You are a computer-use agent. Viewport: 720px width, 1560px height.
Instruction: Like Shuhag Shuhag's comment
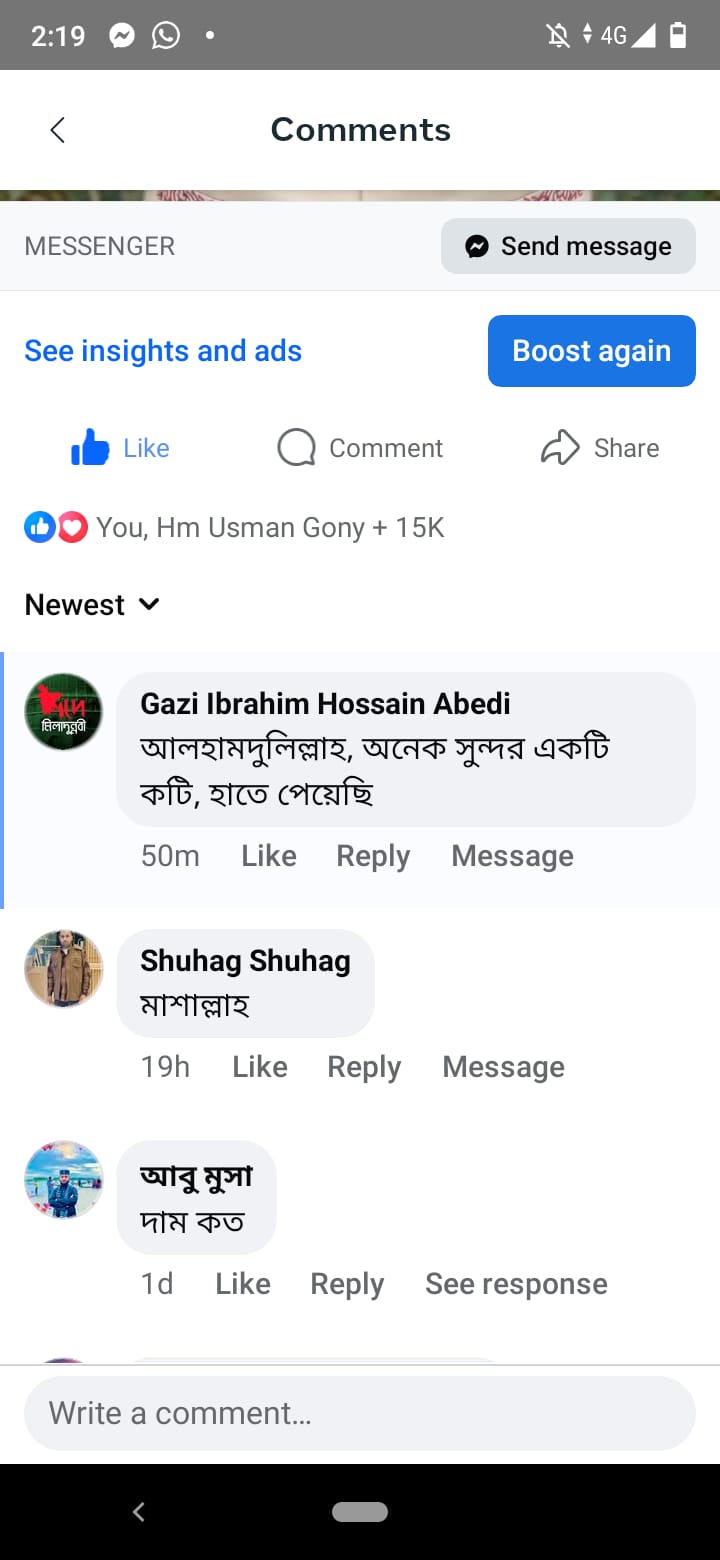[x=260, y=1067]
